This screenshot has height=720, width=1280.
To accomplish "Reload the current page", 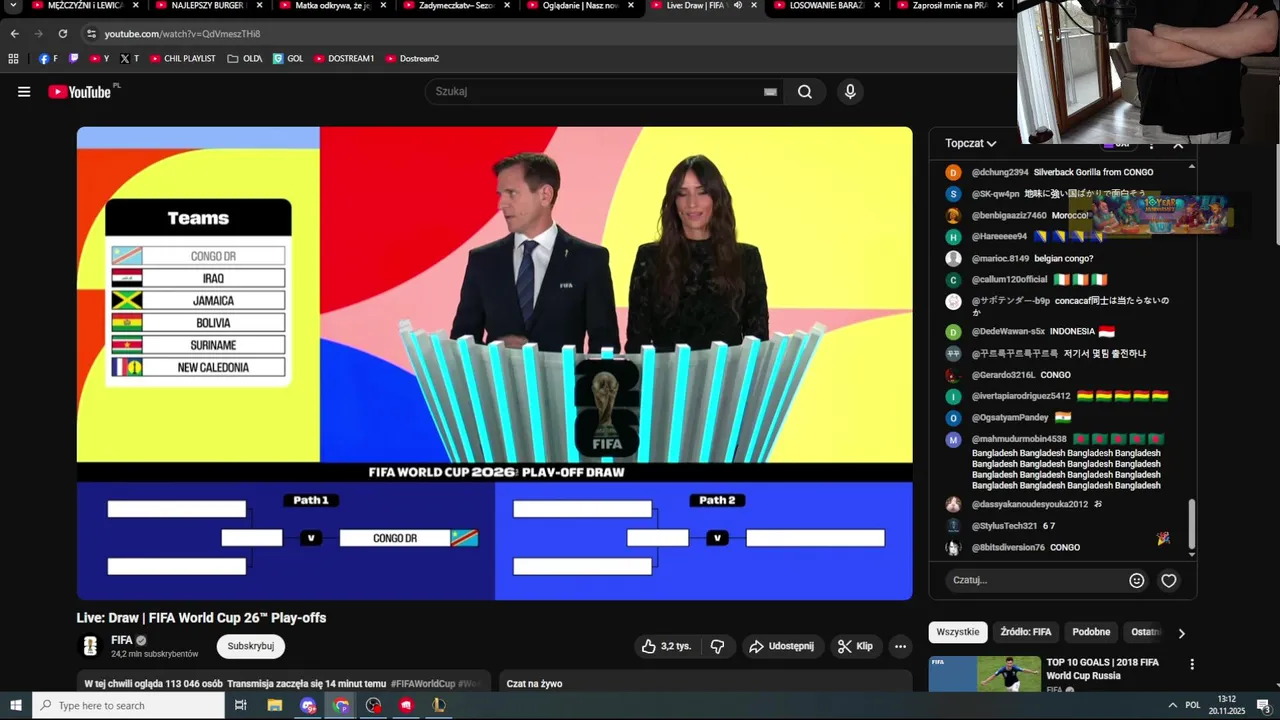I will [x=62, y=33].
